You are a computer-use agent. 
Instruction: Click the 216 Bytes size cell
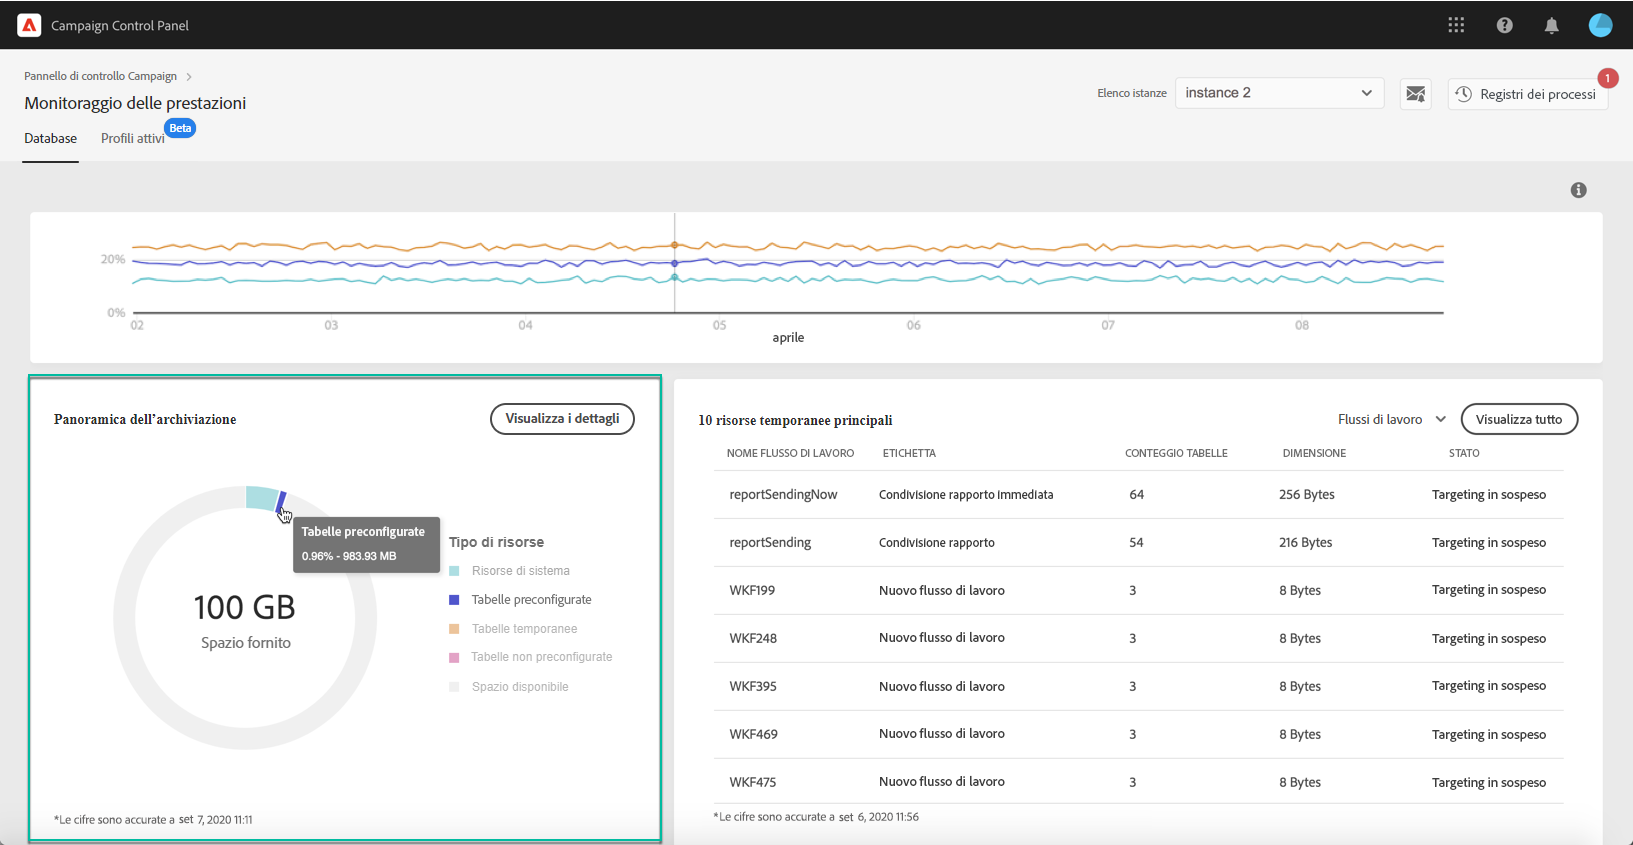click(x=1305, y=543)
